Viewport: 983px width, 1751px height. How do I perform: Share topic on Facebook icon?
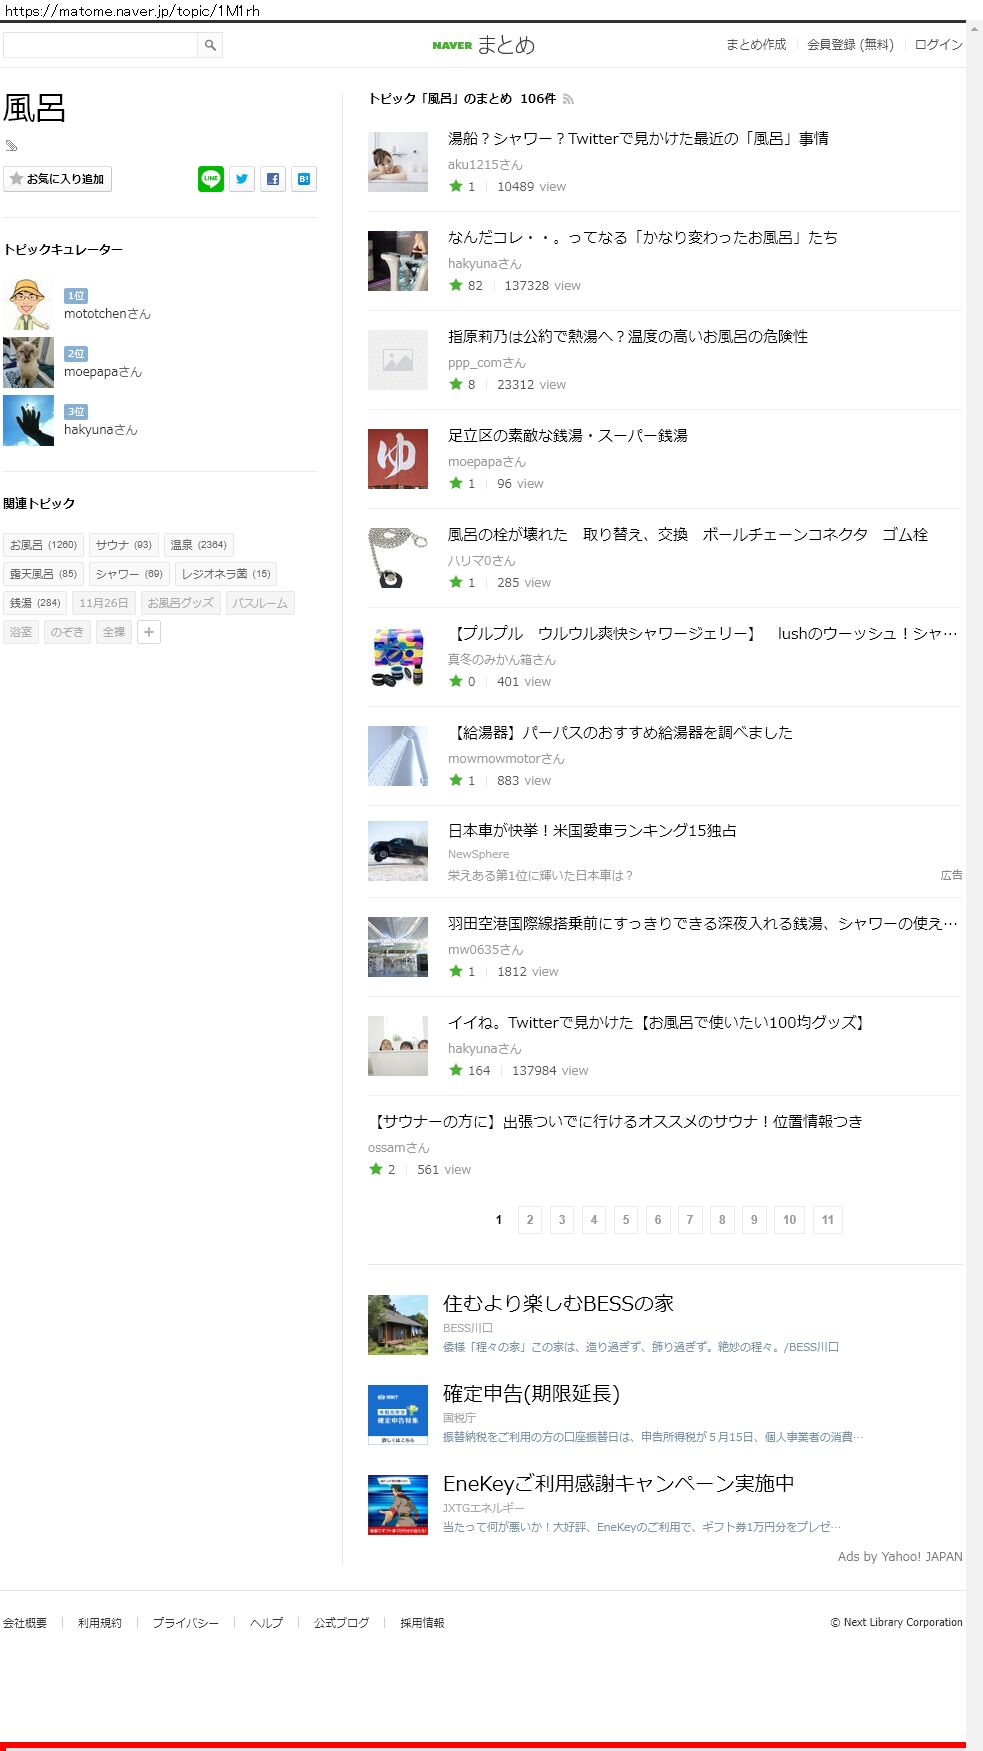coord(273,179)
